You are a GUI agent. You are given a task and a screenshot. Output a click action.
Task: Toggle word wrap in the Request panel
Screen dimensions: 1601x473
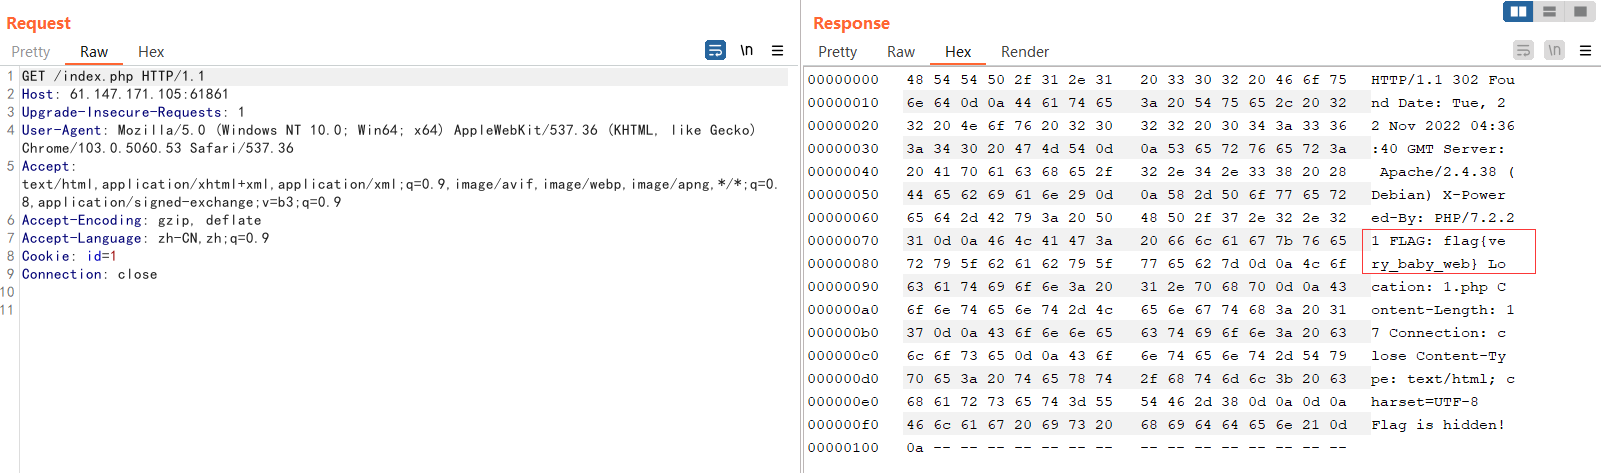click(x=715, y=50)
